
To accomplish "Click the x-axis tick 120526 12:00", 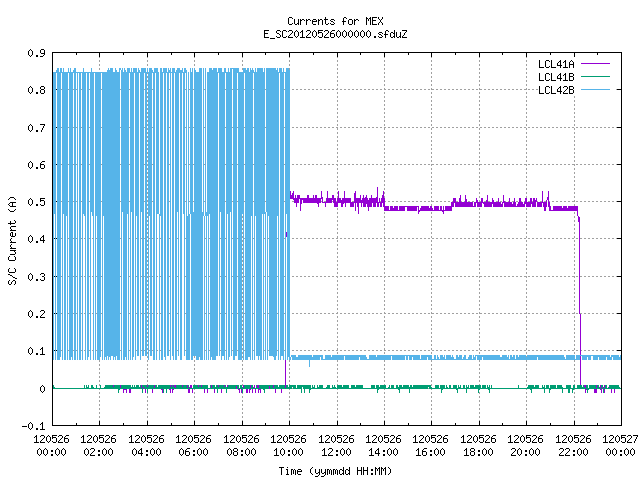I will tap(336, 446).
